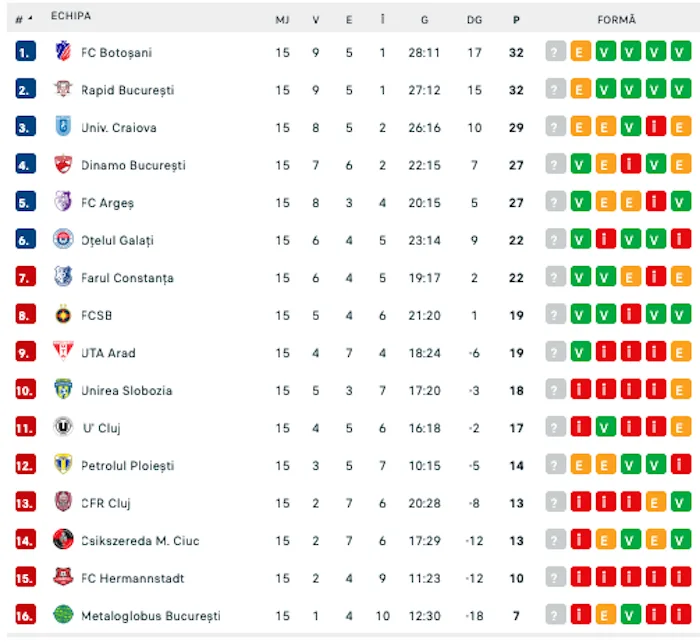Sort table by points column P

pyautogui.click(x=516, y=19)
